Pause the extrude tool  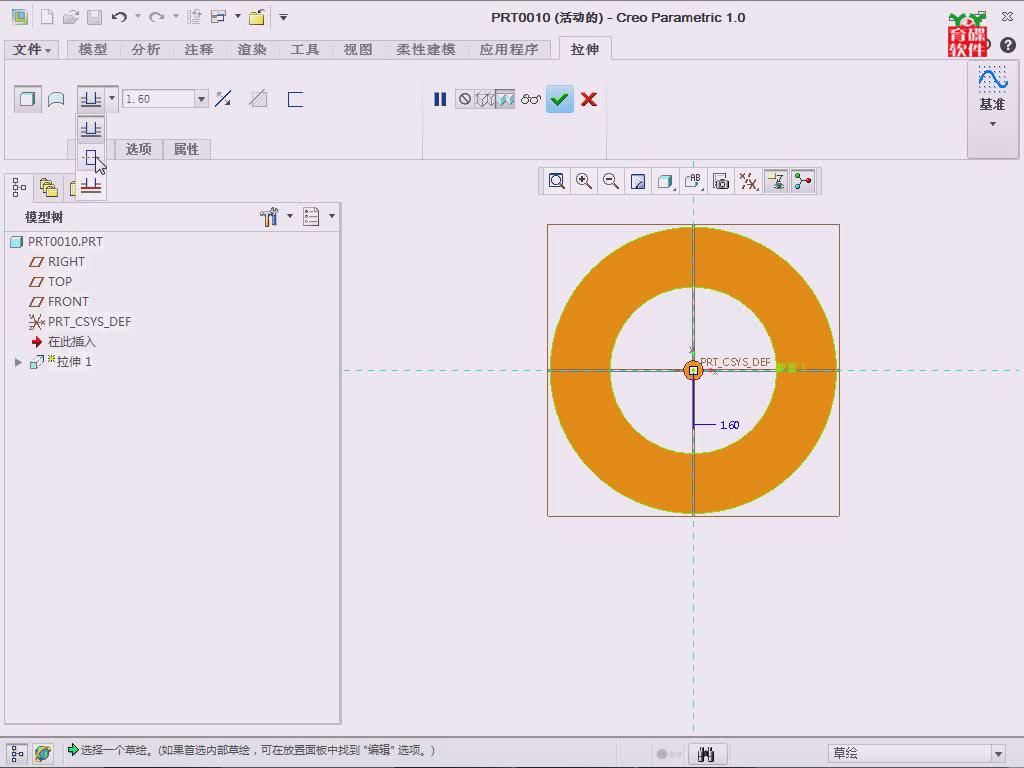point(440,99)
